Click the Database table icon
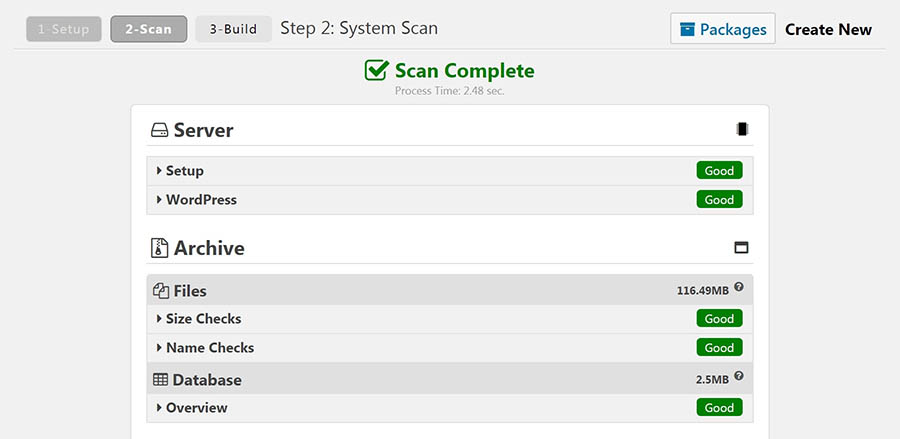 click(x=160, y=380)
